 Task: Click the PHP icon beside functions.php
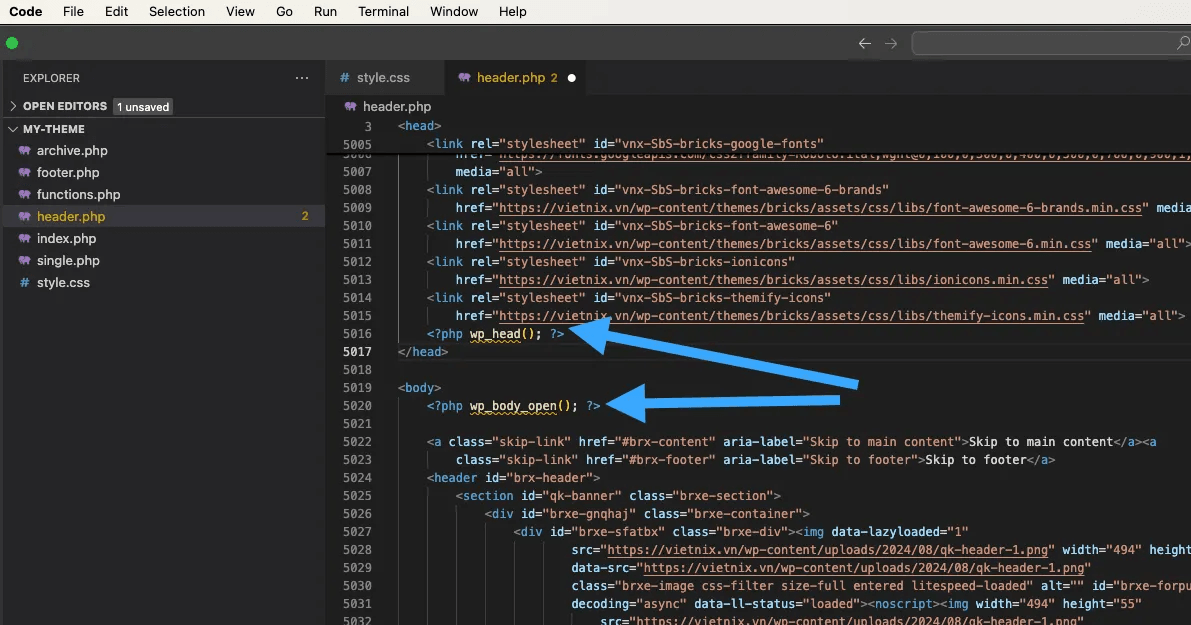[x=24, y=194]
